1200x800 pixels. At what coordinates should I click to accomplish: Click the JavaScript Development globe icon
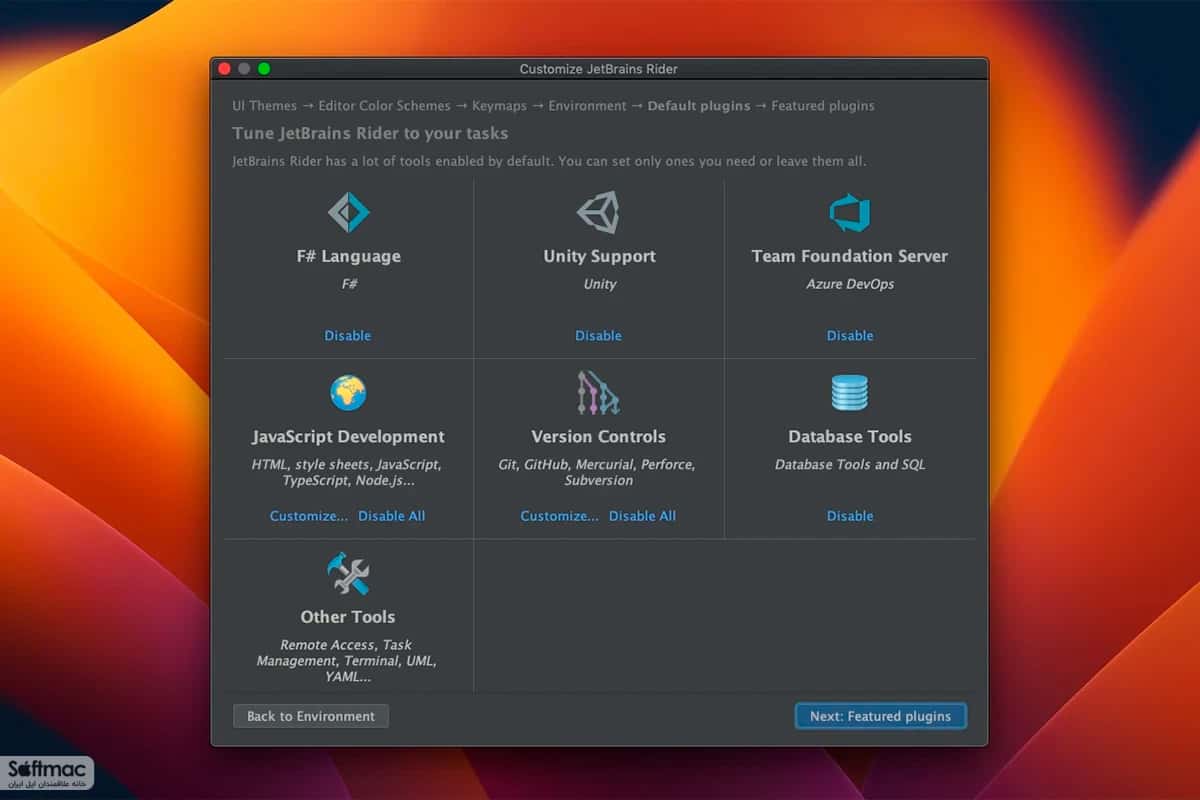coord(348,393)
